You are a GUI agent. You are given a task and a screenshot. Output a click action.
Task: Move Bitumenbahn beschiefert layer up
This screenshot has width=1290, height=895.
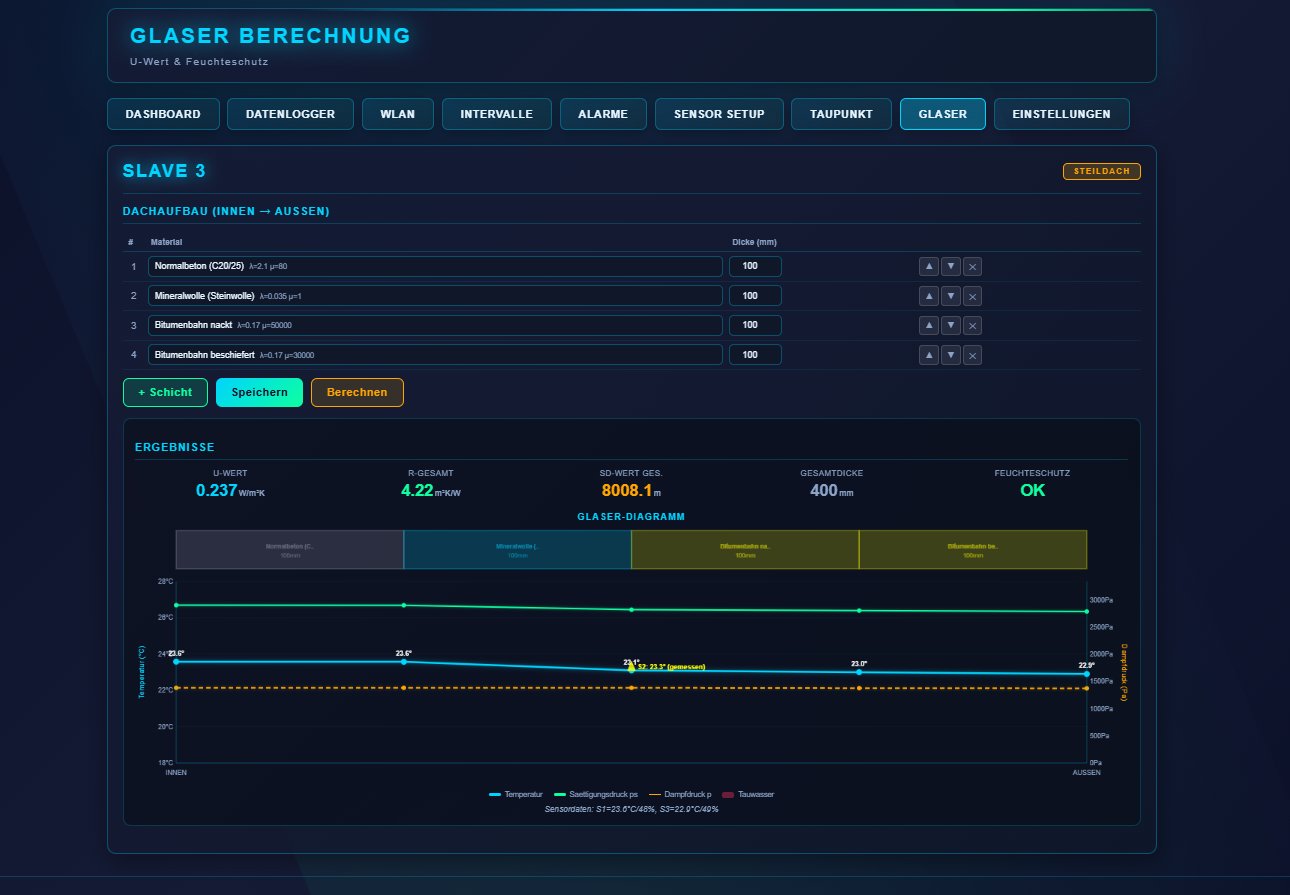(929, 355)
